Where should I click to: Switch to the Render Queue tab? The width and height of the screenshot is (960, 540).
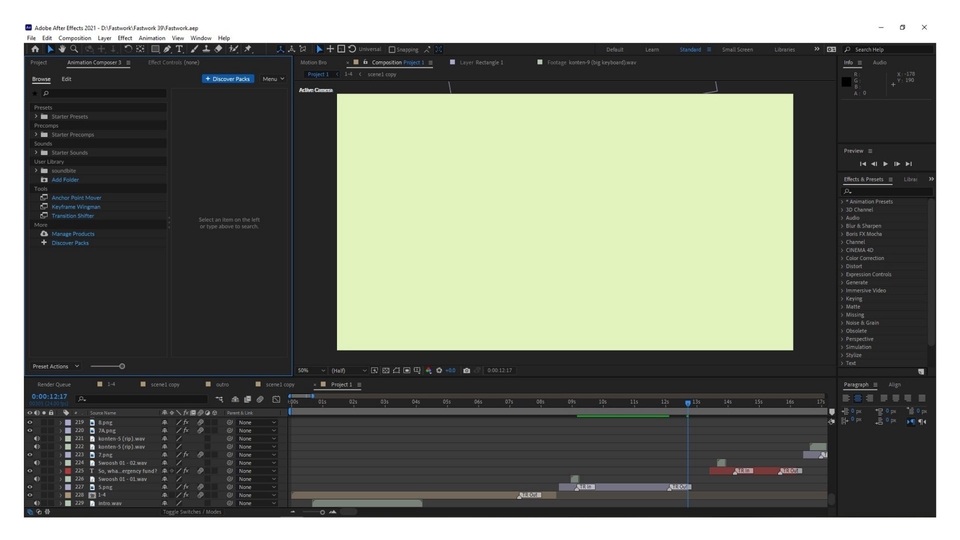click(x=54, y=384)
